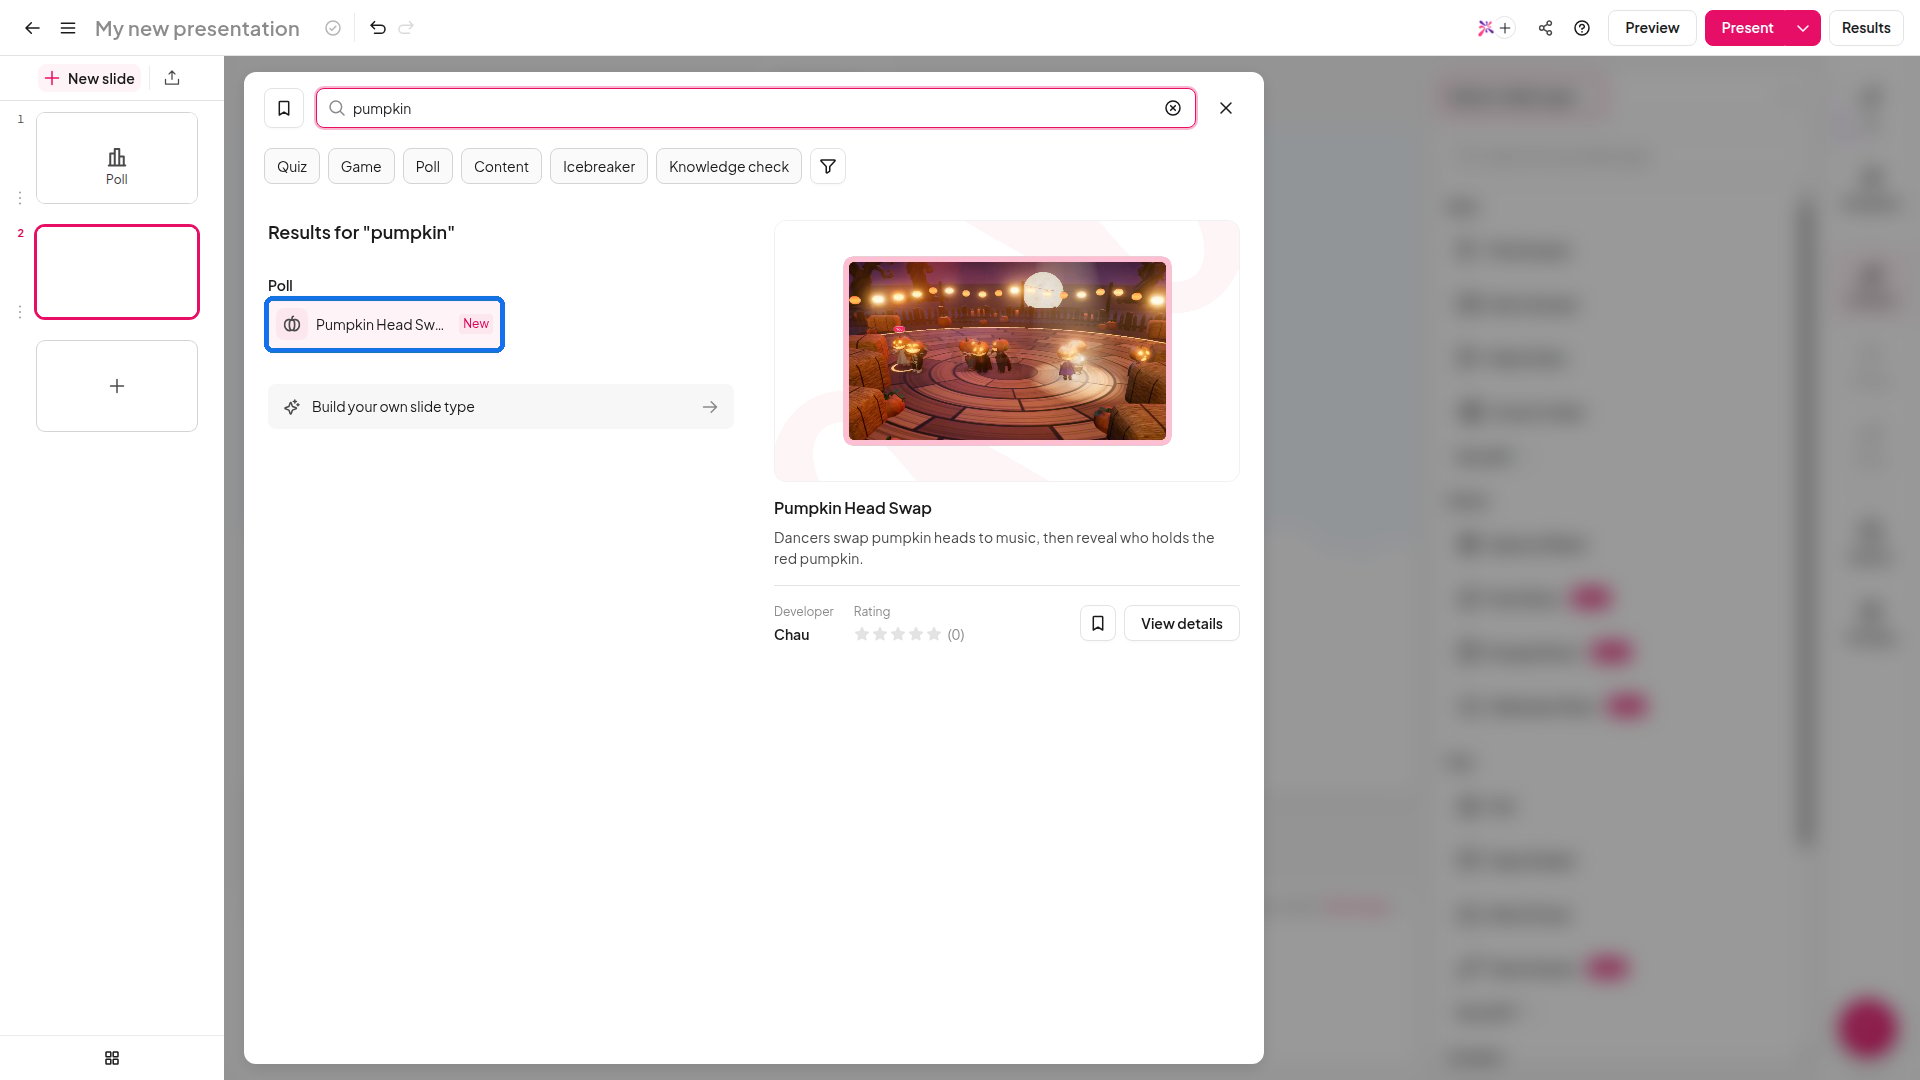Select slide 1 Poll thumbnail

pyautogui.click(x=117, y=158)
